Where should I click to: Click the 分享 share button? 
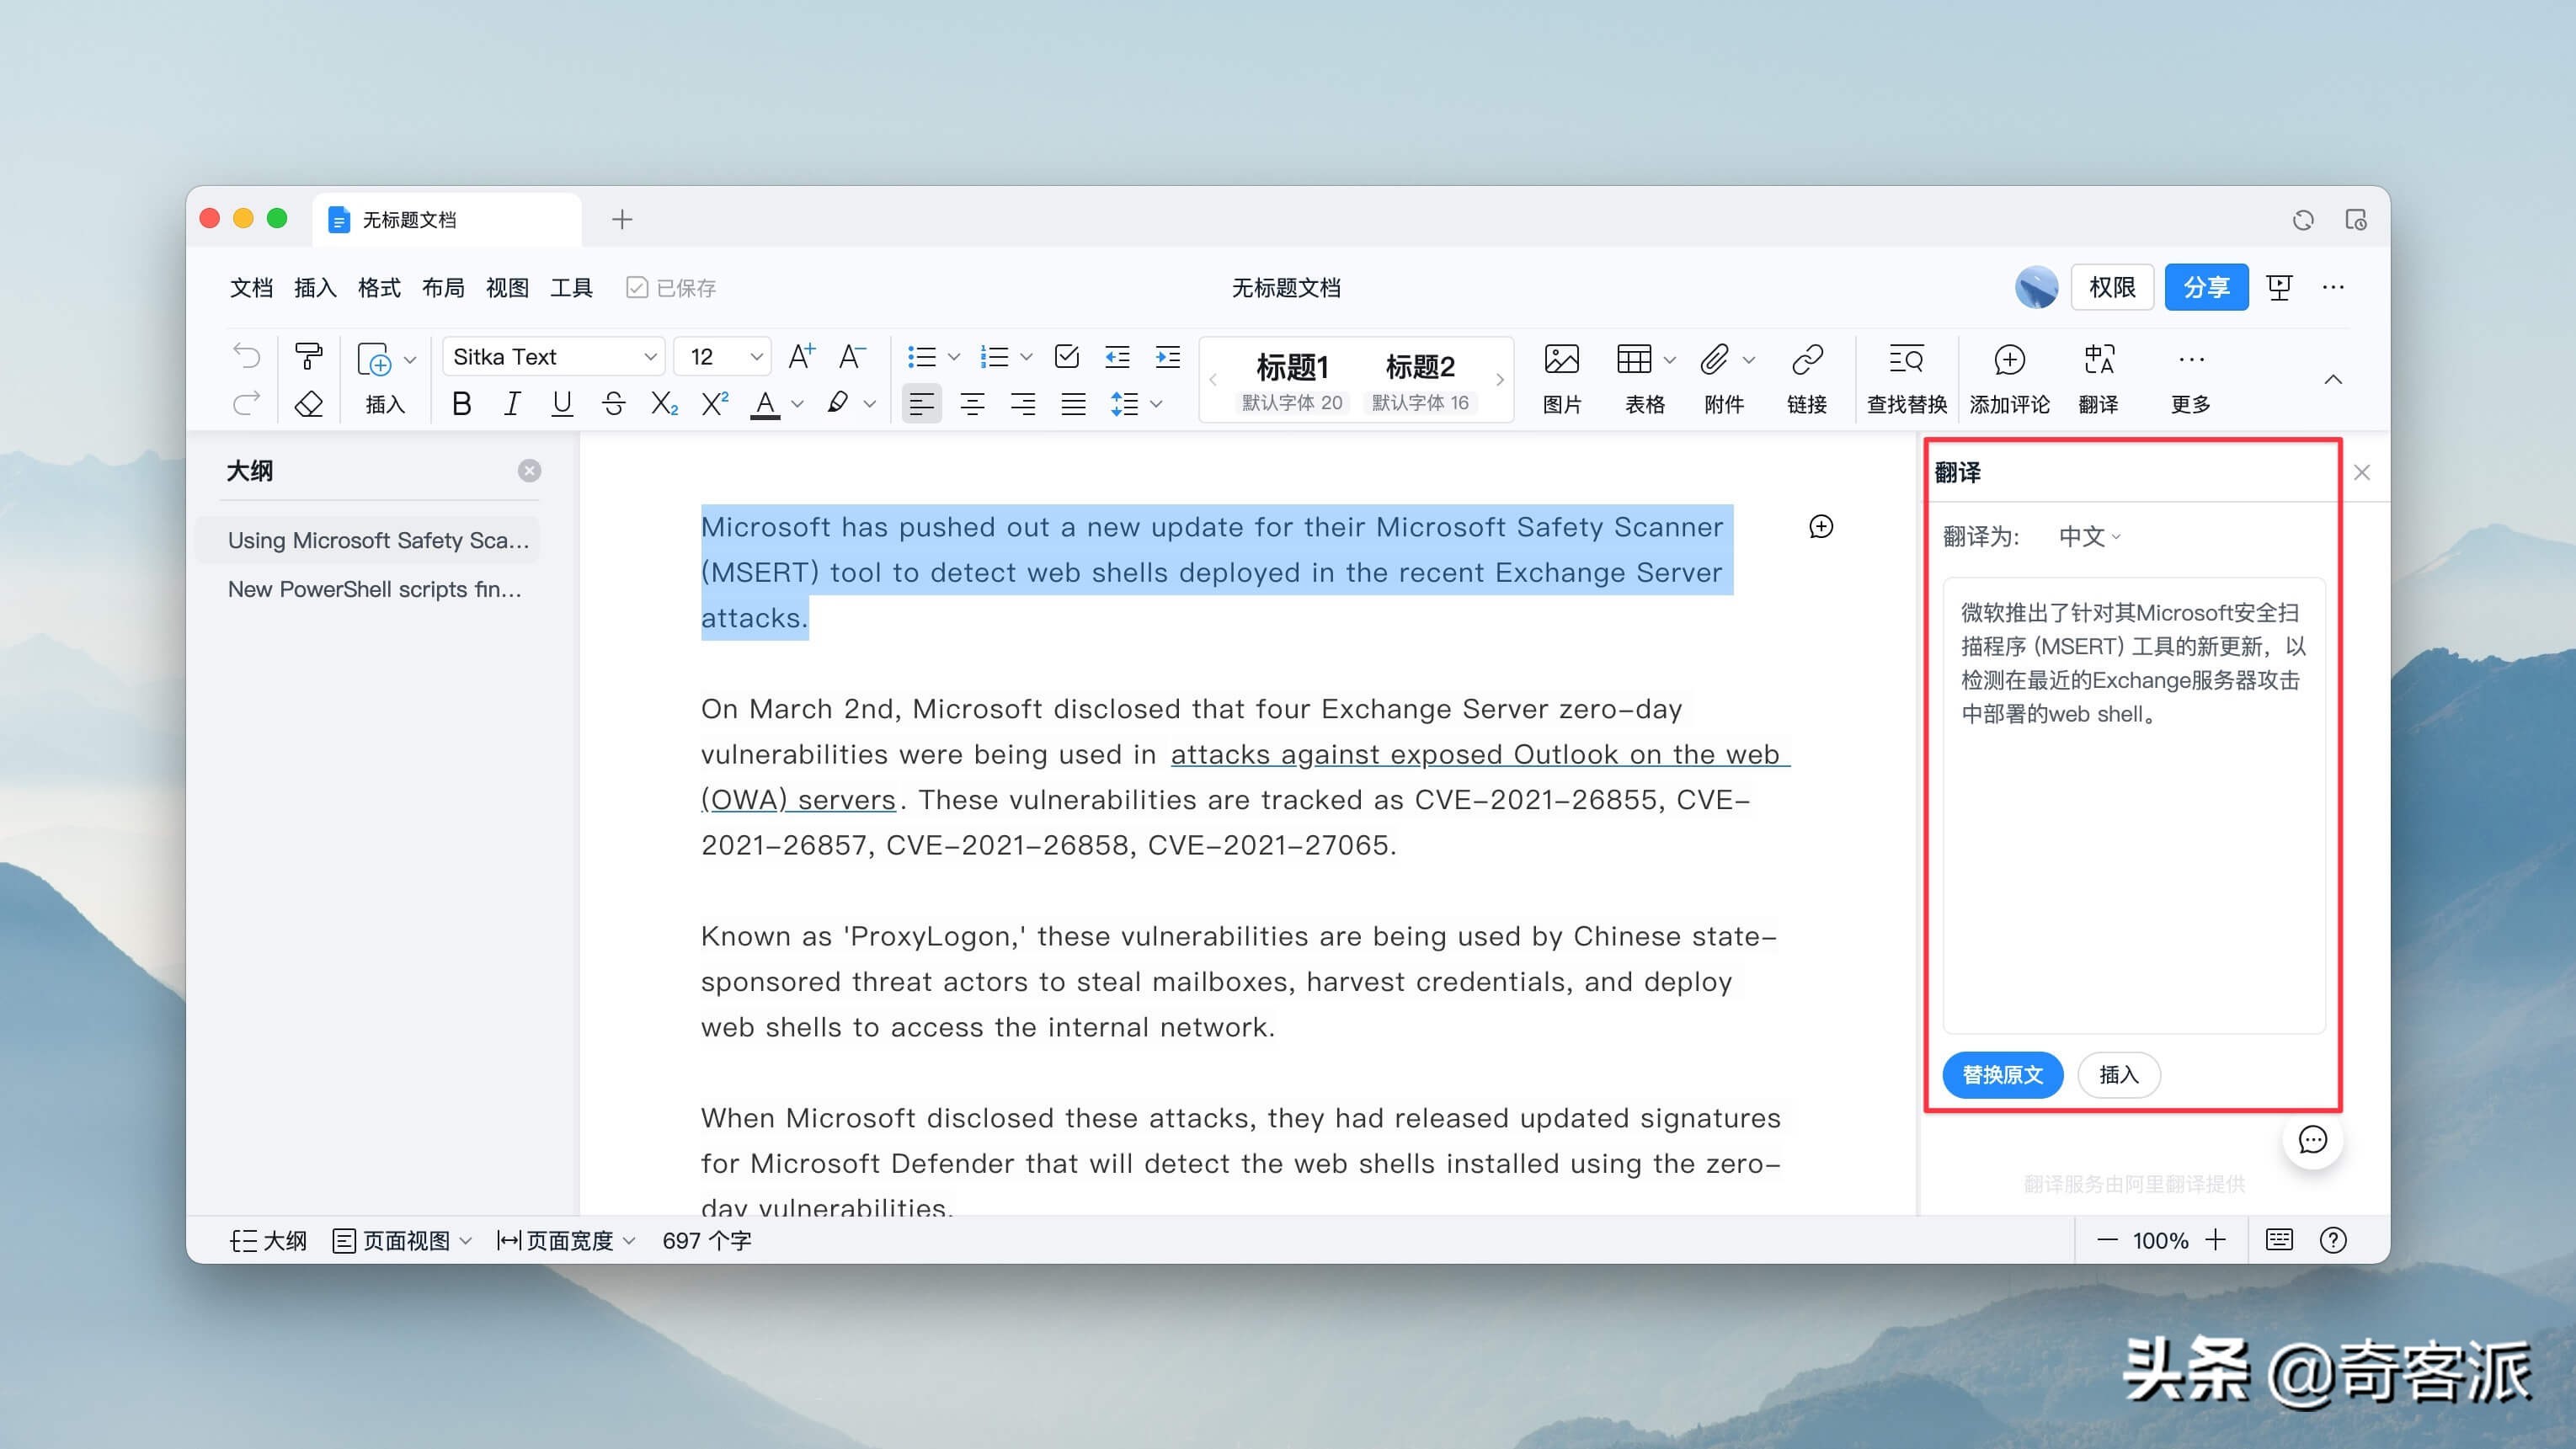[x=2206, y=288]
